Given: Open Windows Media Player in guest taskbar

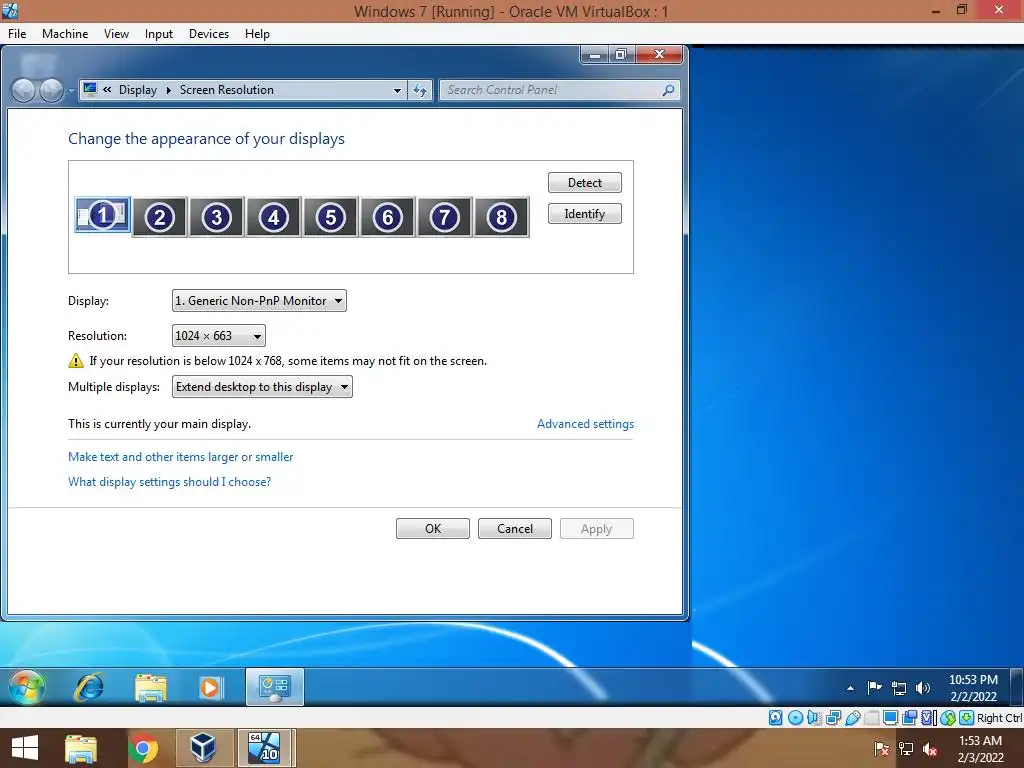Looking at the screenshot, I should pyautogui.click(x=210, y=688).
